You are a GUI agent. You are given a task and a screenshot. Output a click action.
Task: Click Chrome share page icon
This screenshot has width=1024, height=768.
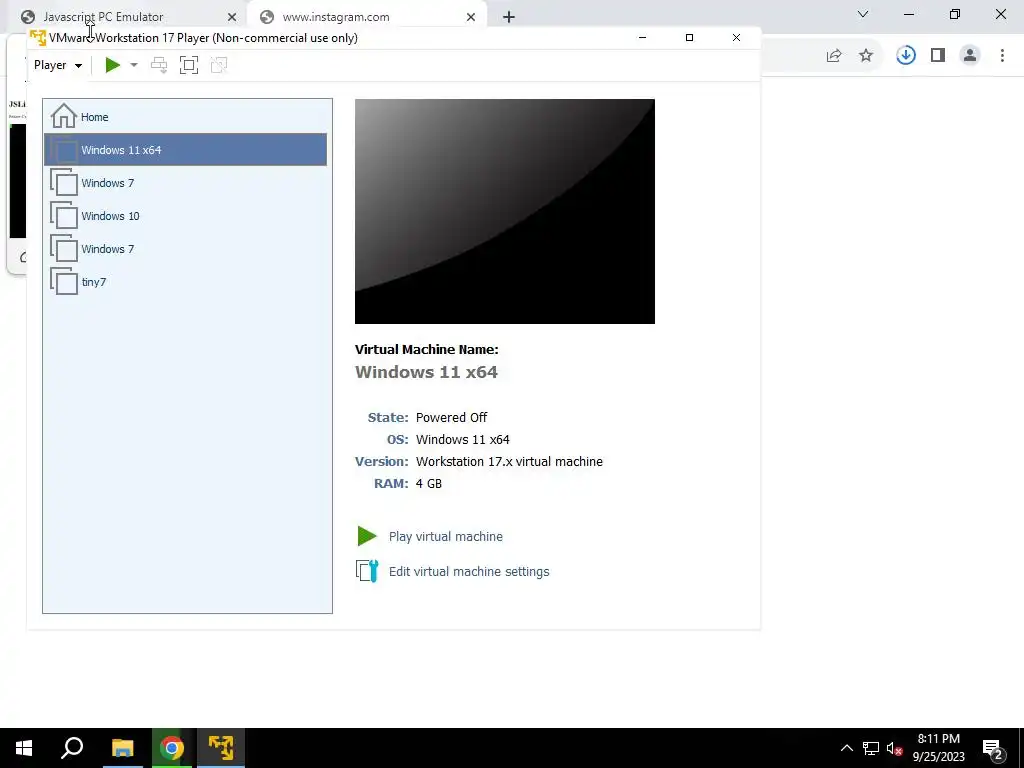coord(834,56)
